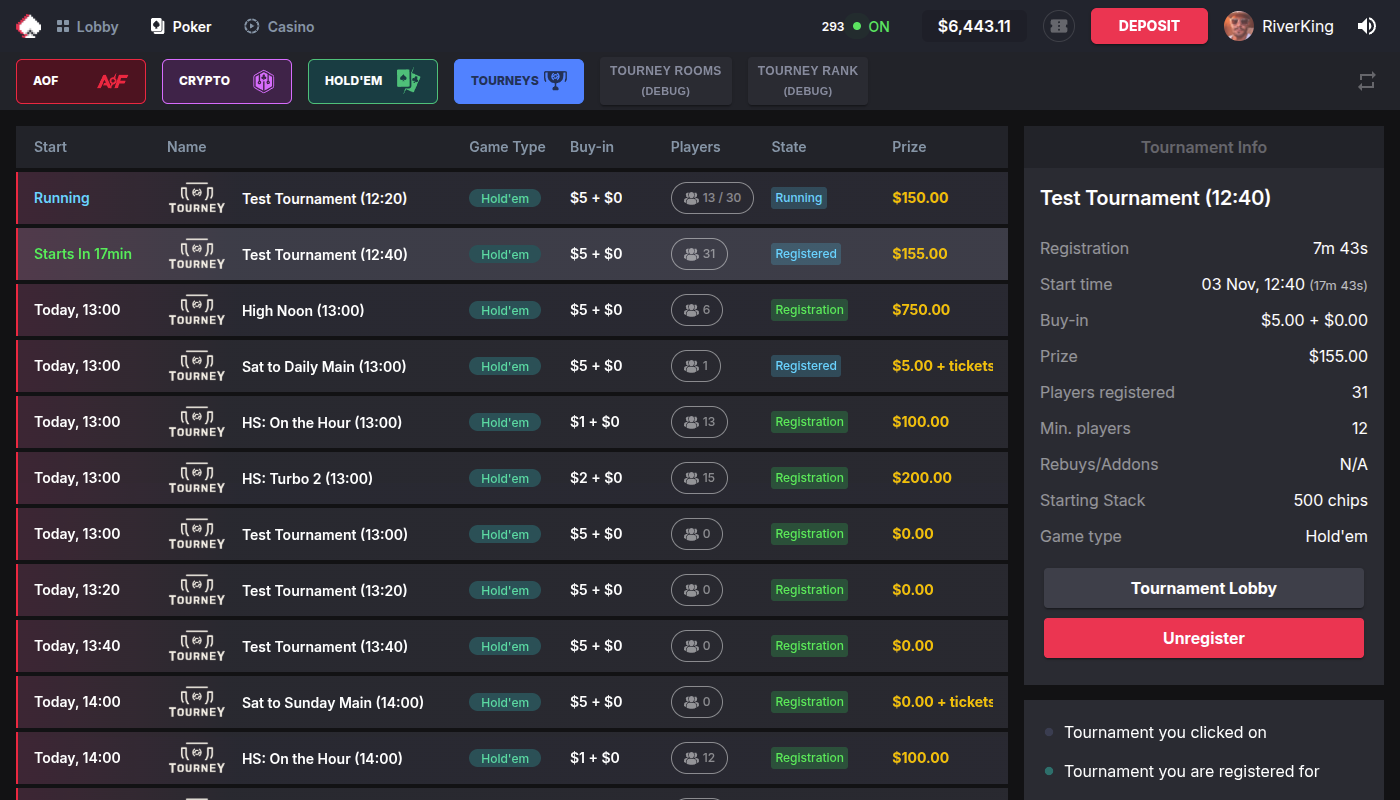
Task: Click the players icon showing 13 / 30
Action: coord(712,198)
